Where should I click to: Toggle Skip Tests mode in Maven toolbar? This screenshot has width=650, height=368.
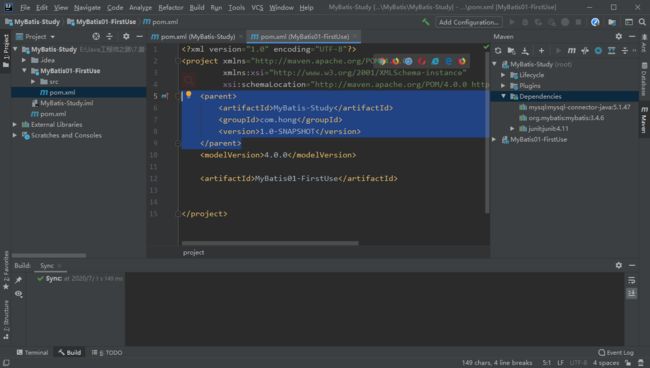tap(598, 51)
